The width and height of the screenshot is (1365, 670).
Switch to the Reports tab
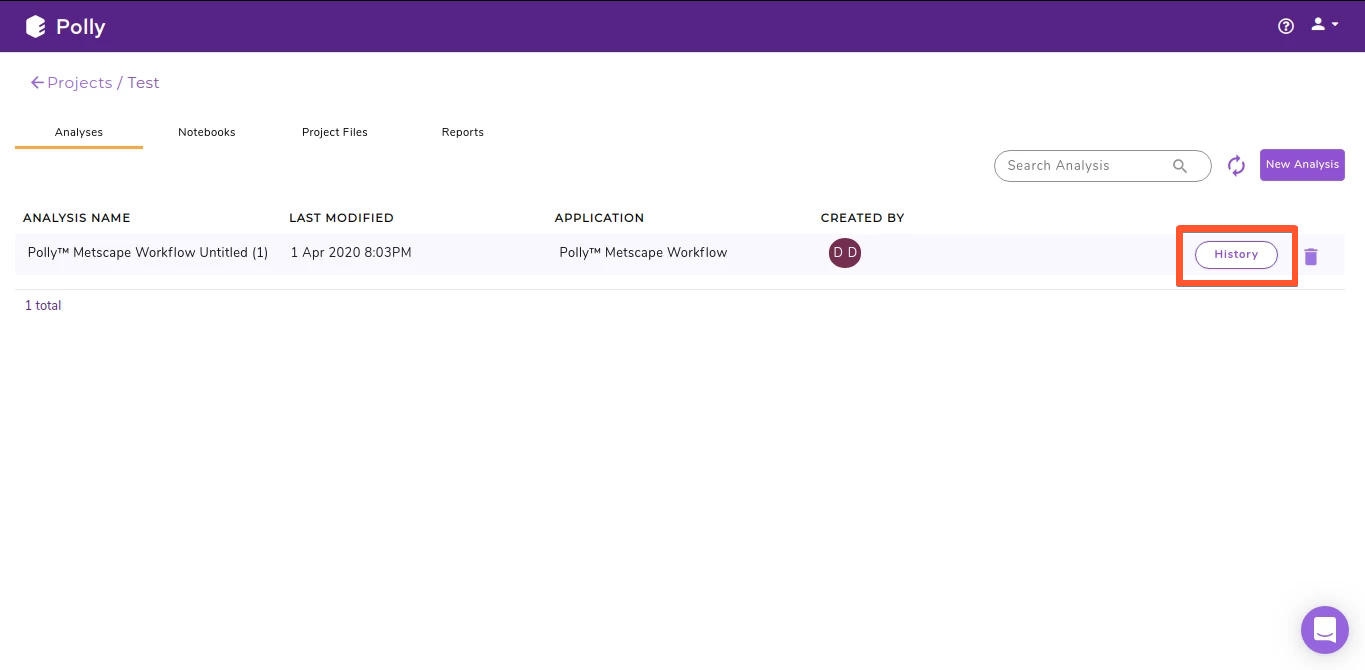pyautogui.click(x=462, y=131)
